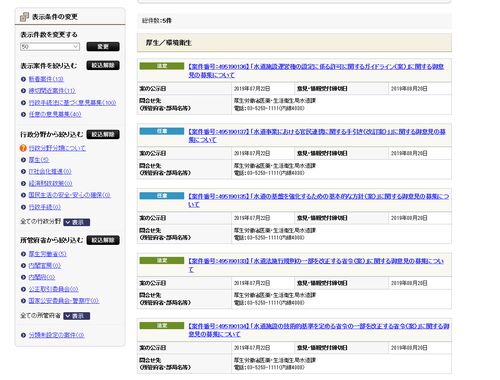Click bullet arrow icon beside 分類未設定の案件
This screenshot has width=500, height=380.
pos(23,335)
